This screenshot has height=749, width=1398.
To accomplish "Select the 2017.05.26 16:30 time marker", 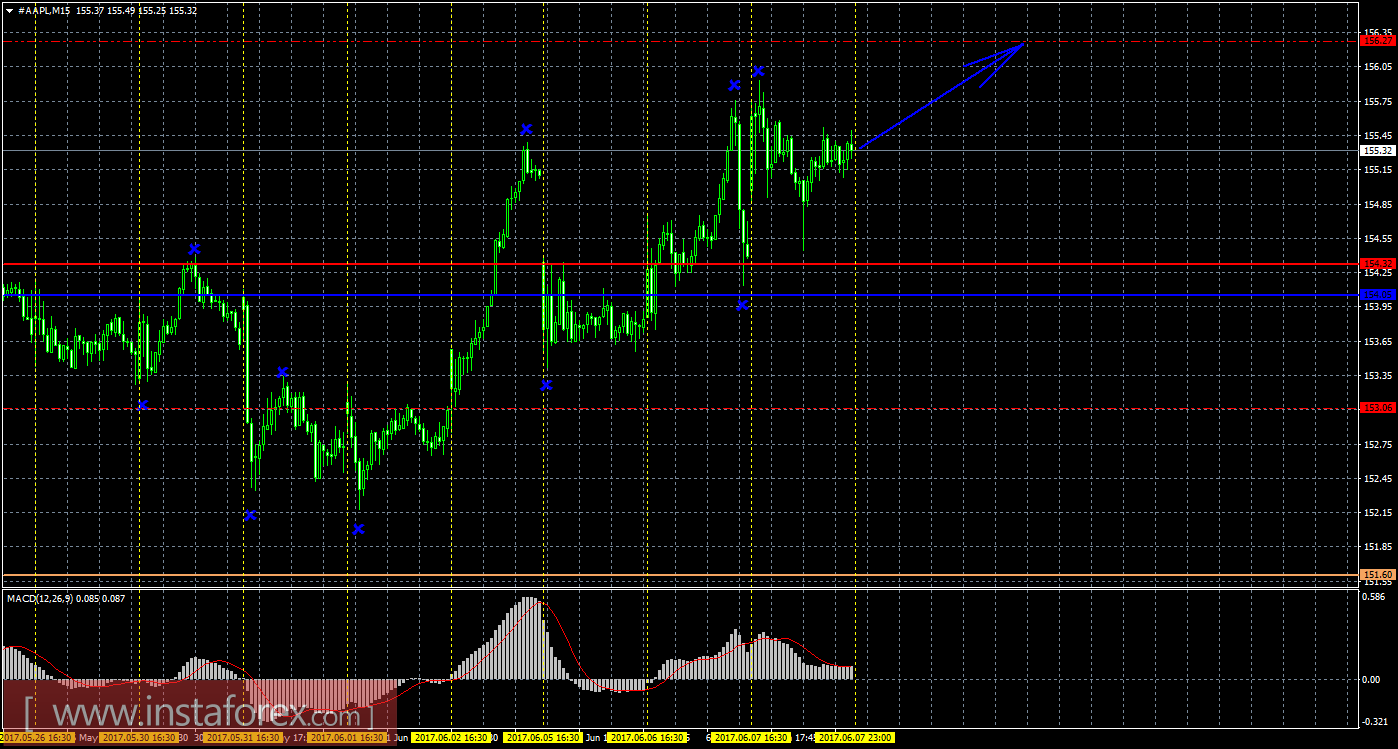I will (37, 738).
